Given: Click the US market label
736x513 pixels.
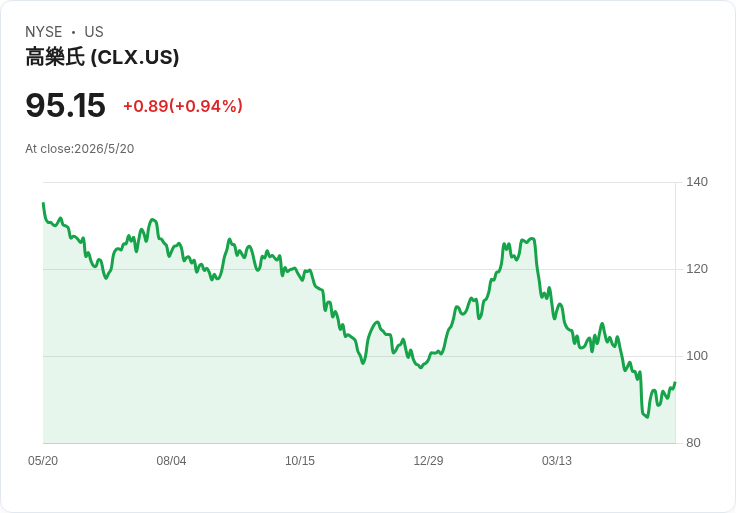Looking at the screenshot, I should click(x=94, y=32).
